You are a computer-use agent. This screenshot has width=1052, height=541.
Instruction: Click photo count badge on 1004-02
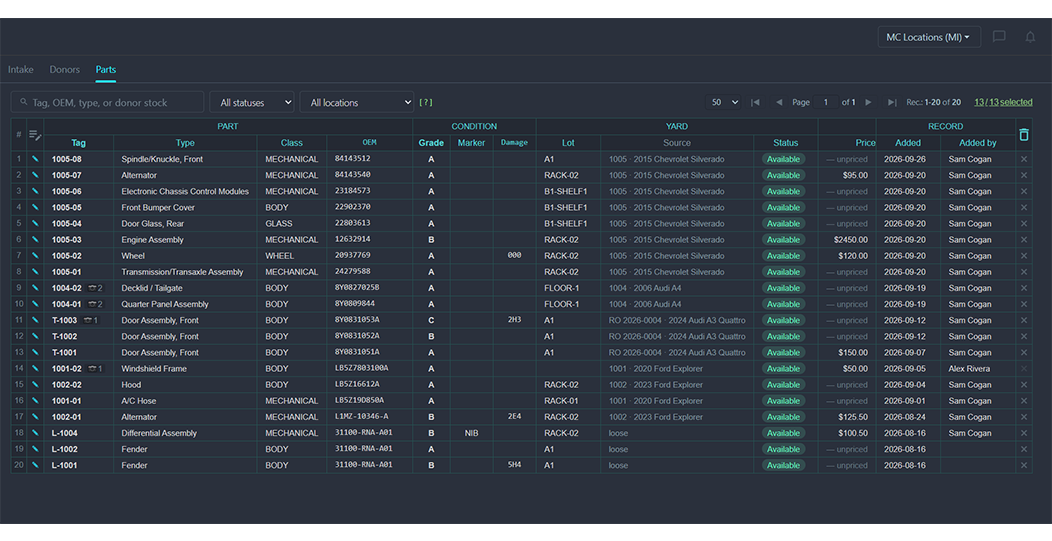click(x=95, y=288)
